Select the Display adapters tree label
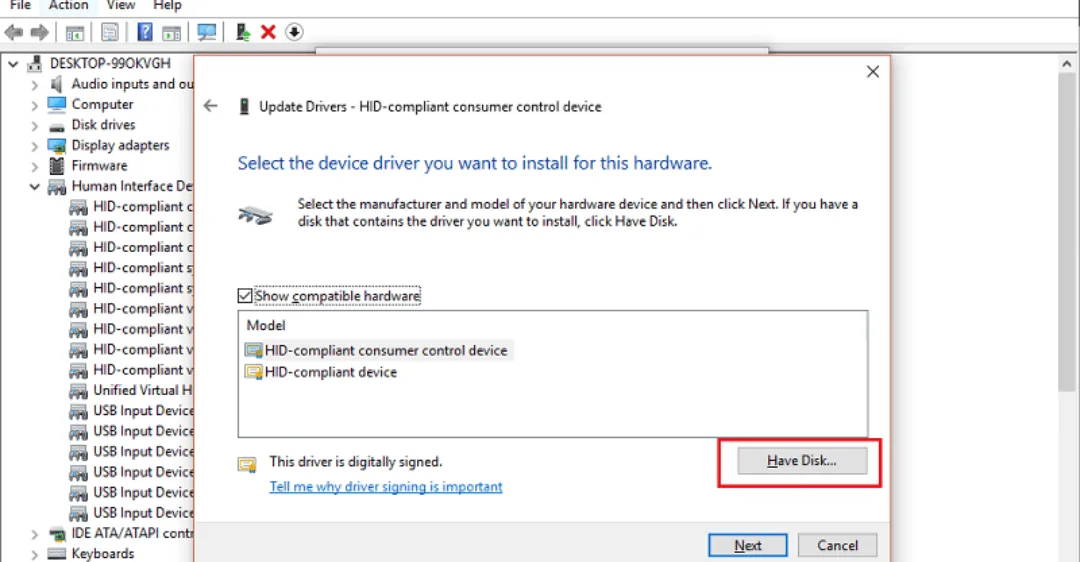 point(121,146)
